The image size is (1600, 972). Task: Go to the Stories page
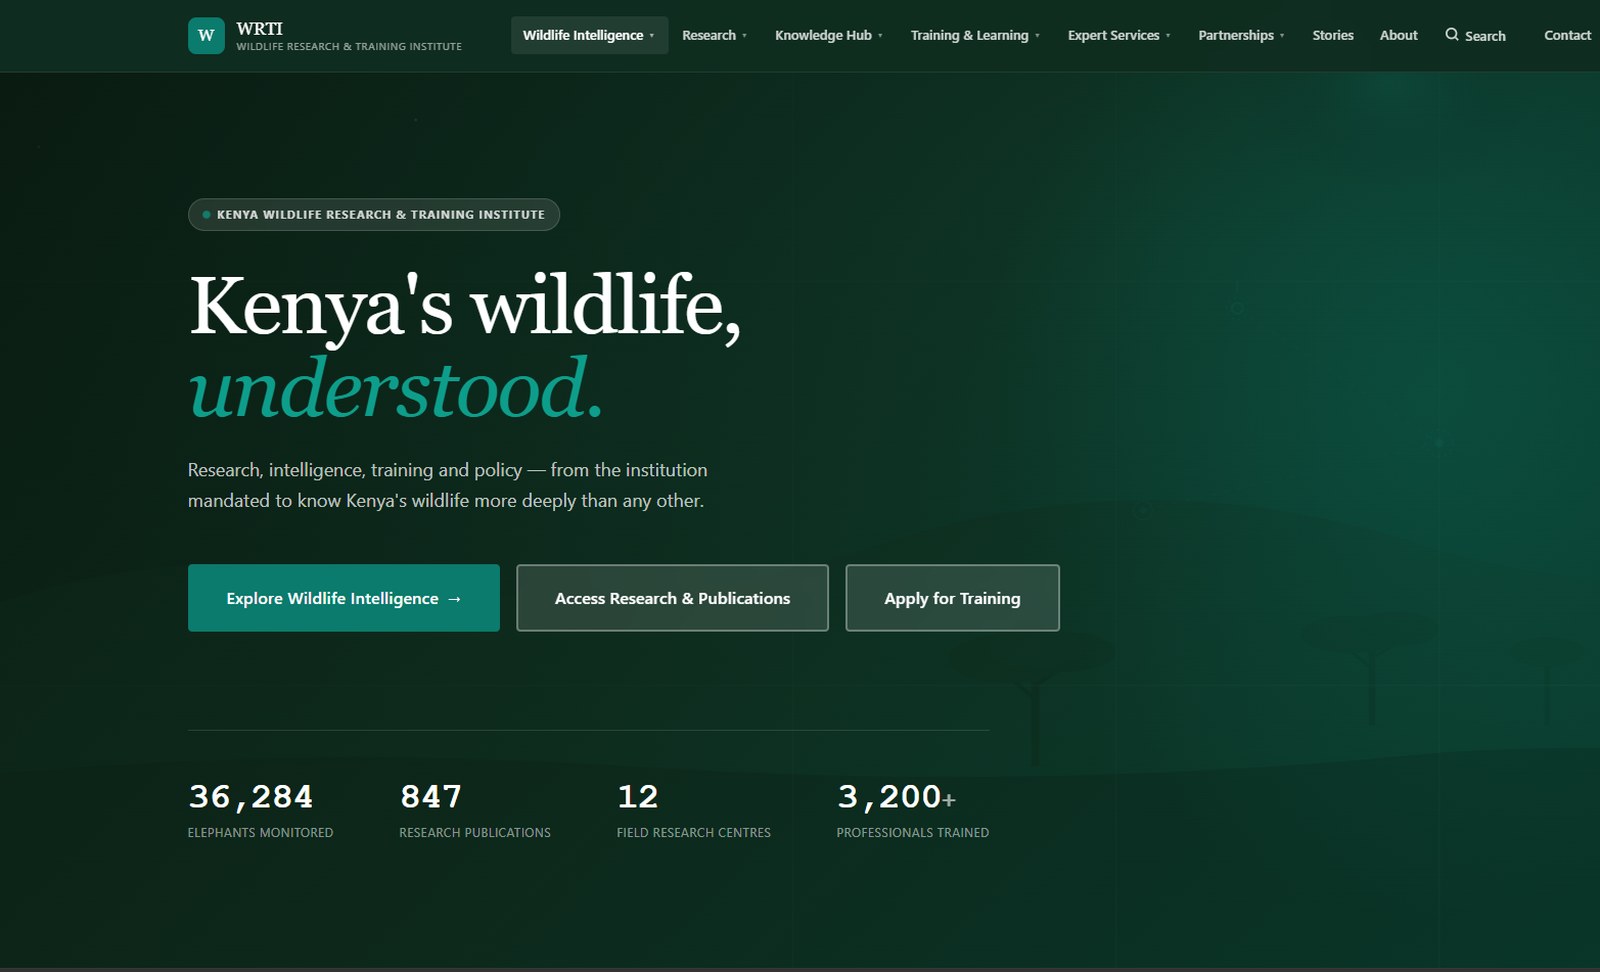(x=1333, y=35)
